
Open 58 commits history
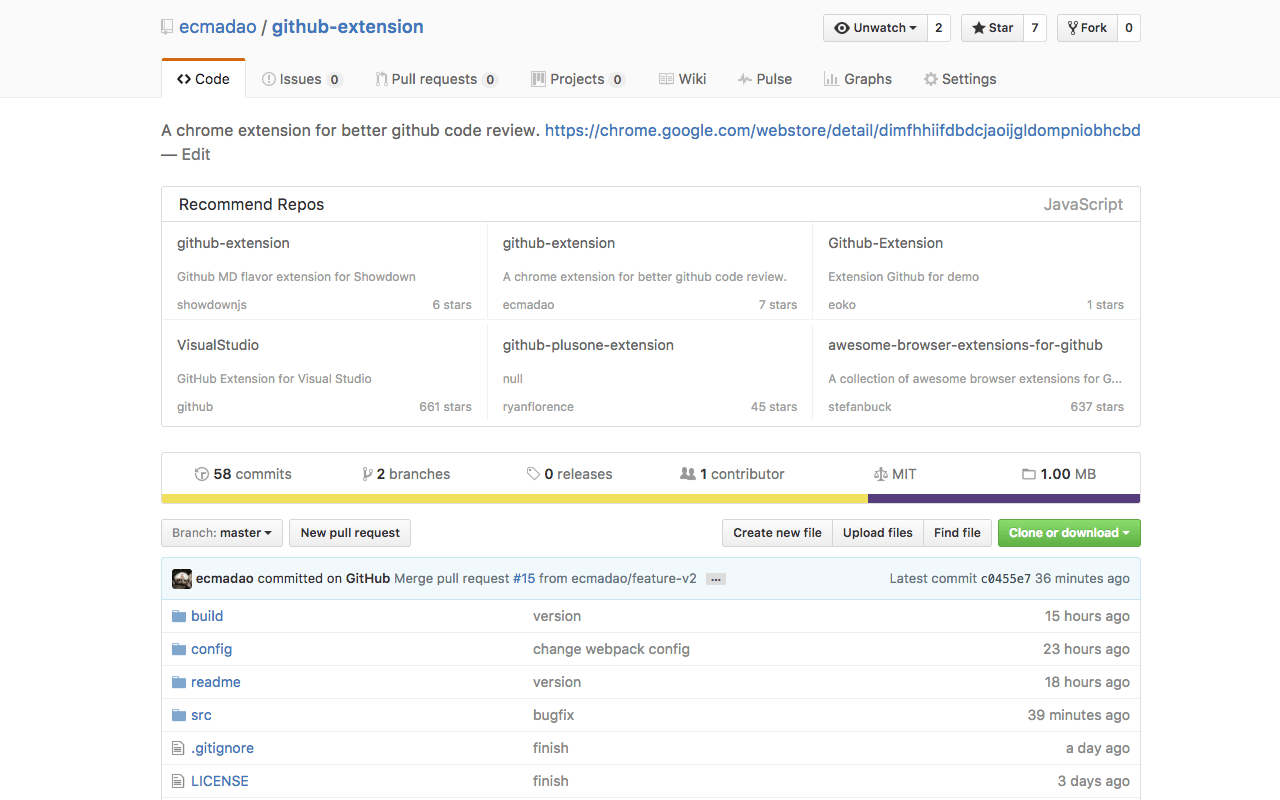pos(243,474)
